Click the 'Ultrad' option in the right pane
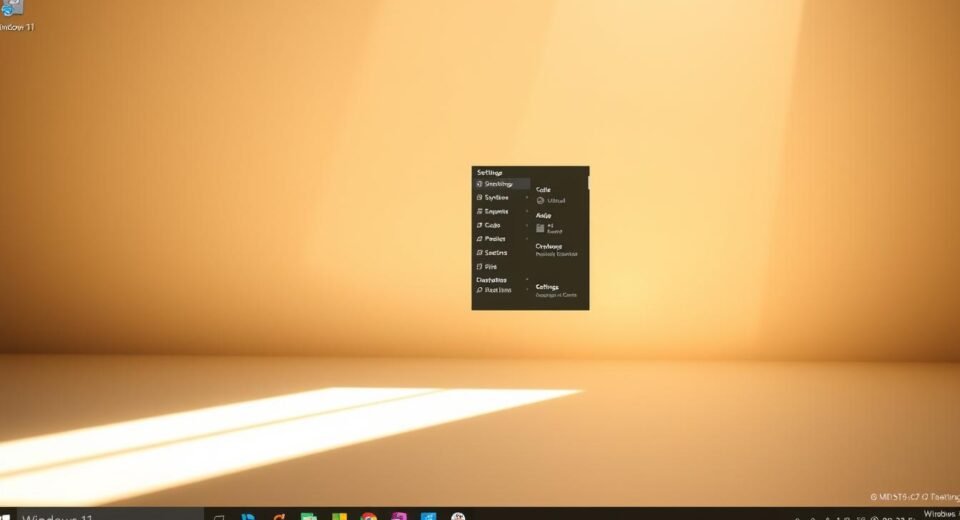960x520 pixels. tap(556, 201)
